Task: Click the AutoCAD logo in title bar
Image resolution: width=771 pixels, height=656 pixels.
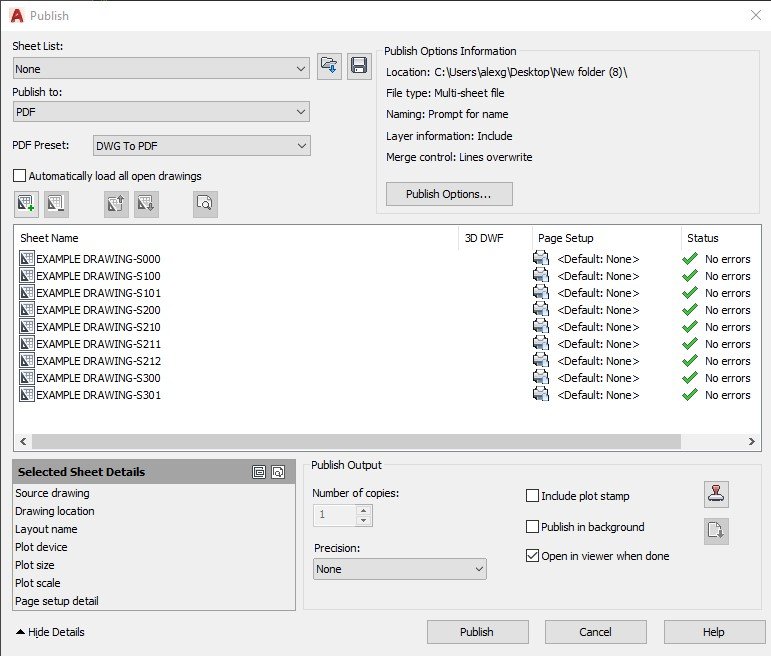Action: pyautogui.click(x=17, y=16)
